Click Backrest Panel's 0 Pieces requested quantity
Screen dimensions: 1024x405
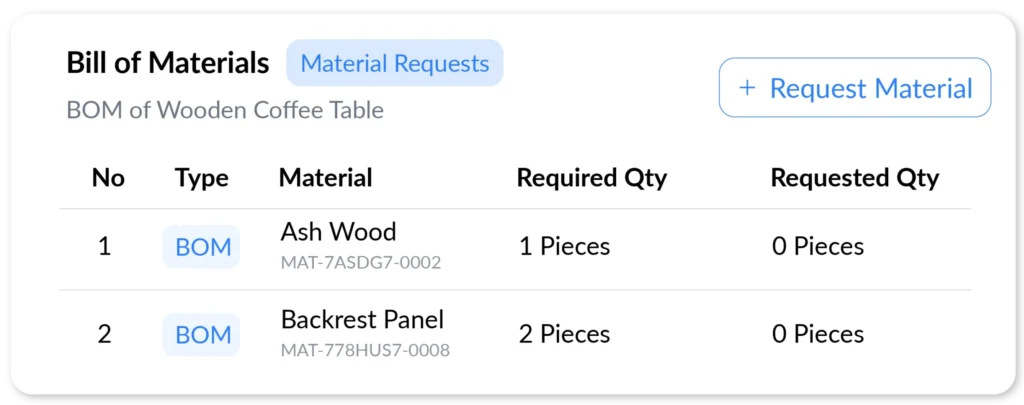point(818,335)
